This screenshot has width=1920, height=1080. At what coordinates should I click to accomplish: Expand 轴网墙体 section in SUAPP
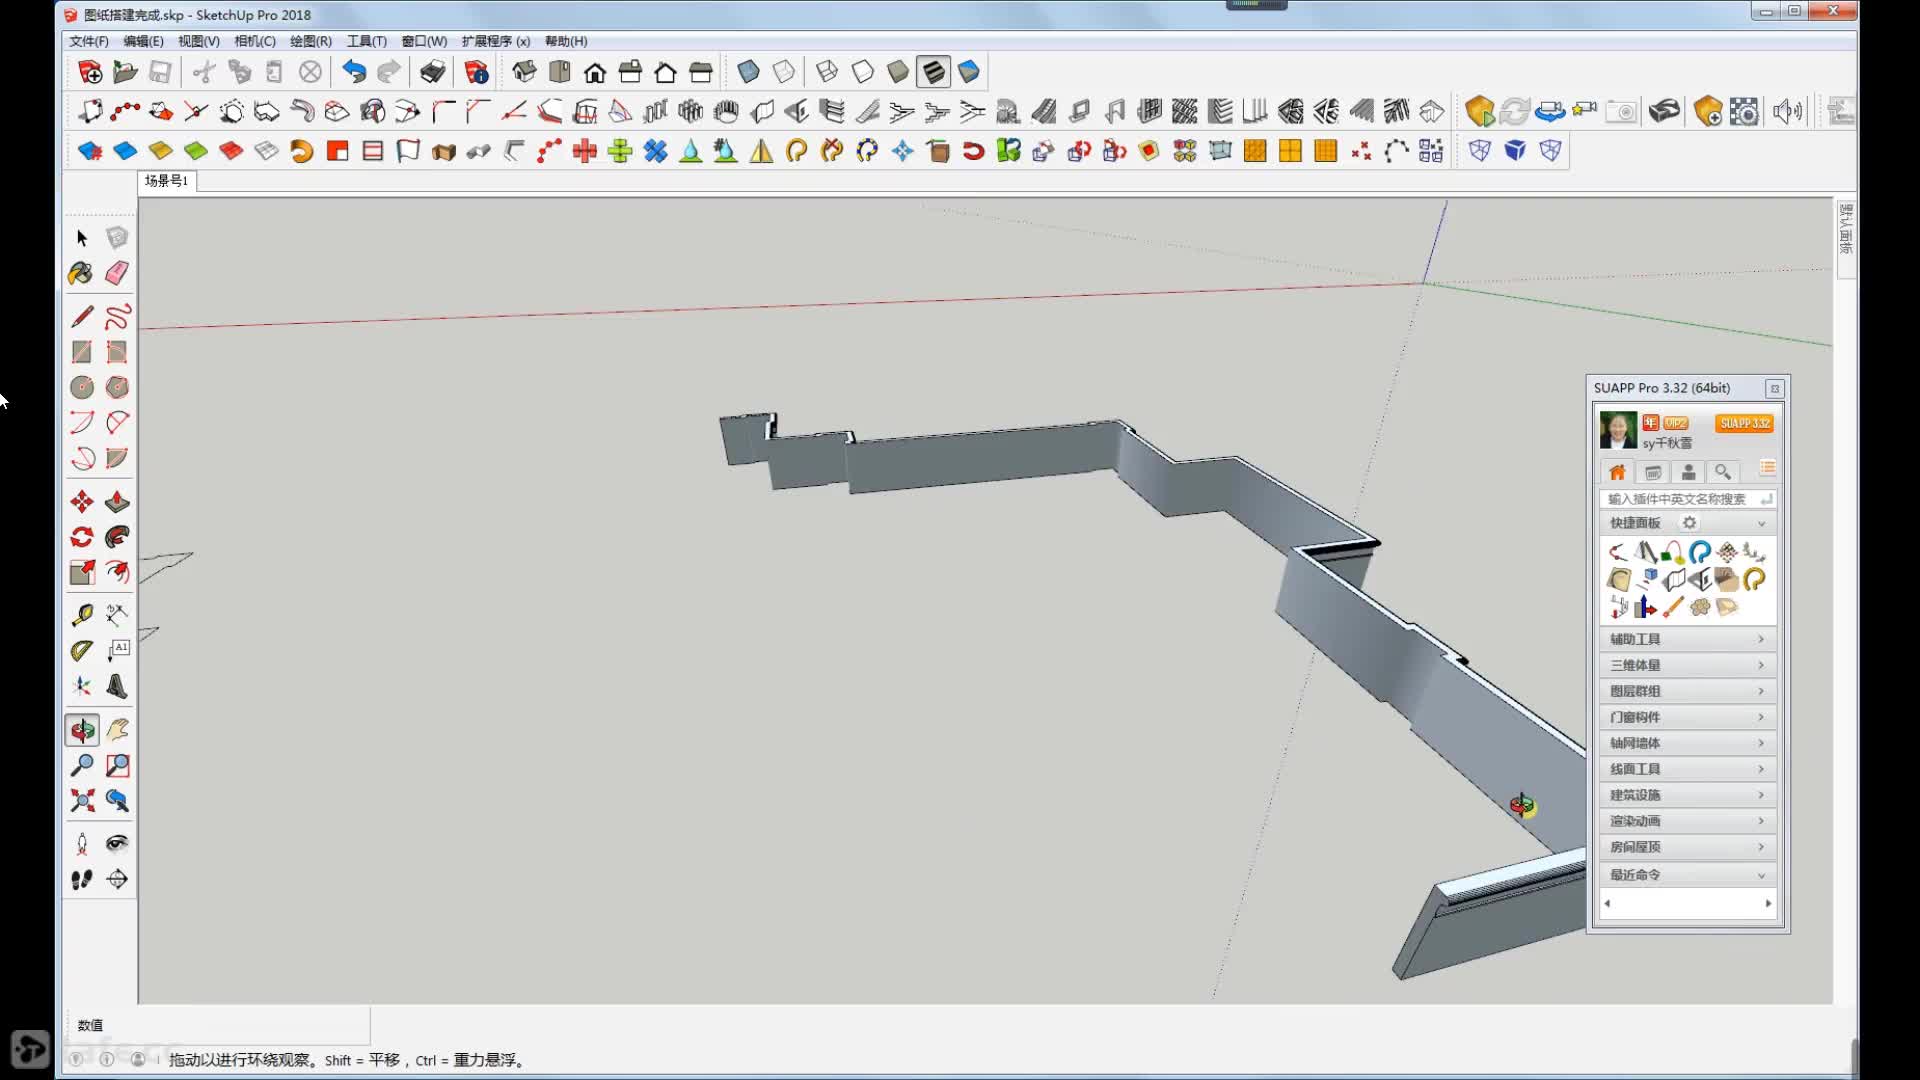[x=1687, y=743]
